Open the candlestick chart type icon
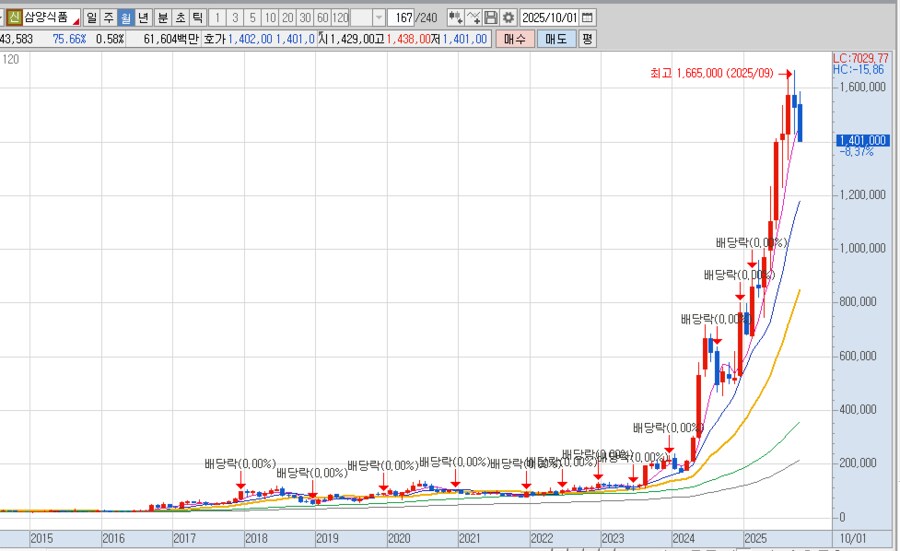This screenshot has width=900, height=551. [455, 18]
